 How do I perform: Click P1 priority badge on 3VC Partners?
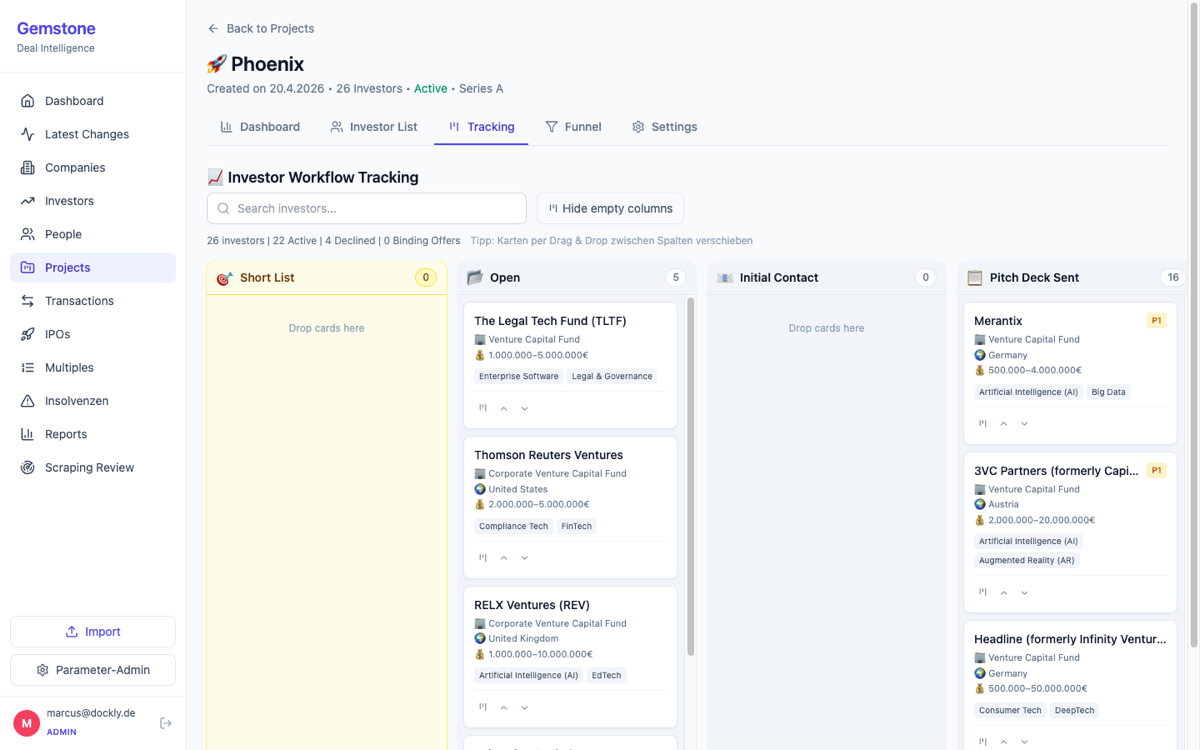(x=1156, y=470)
